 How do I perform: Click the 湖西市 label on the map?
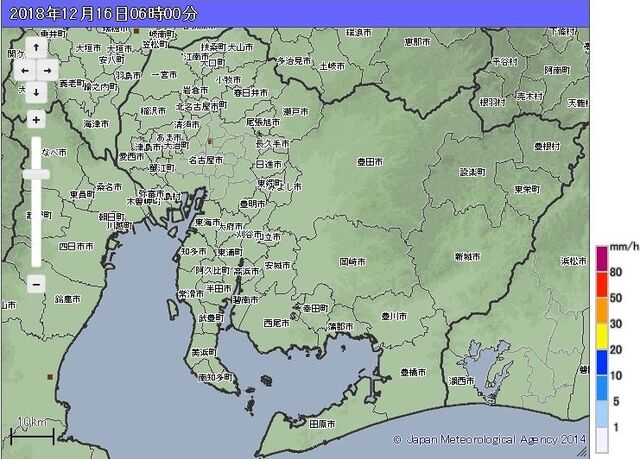click(462, 381)
